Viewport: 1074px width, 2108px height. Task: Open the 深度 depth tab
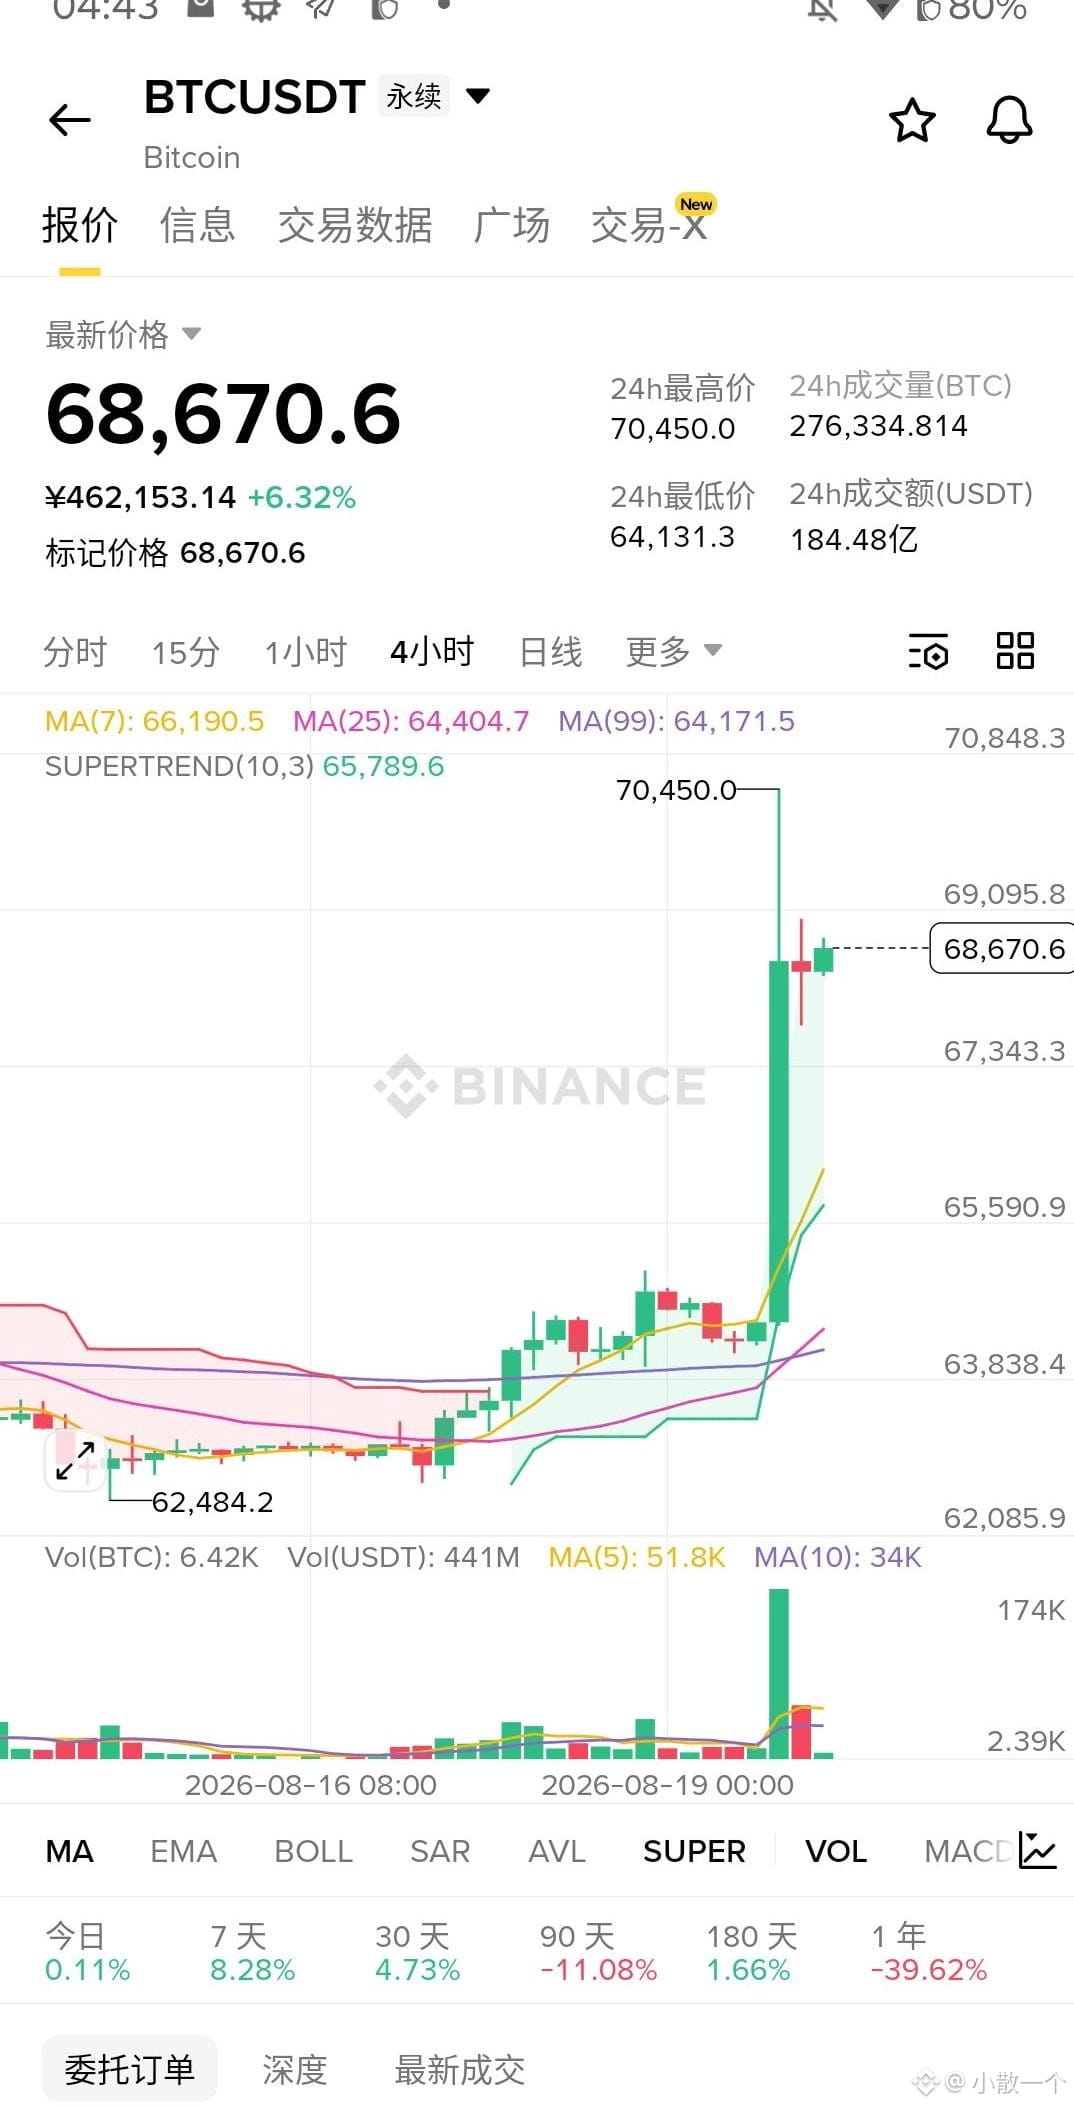pyautogui.click(x=295, y=2069)
